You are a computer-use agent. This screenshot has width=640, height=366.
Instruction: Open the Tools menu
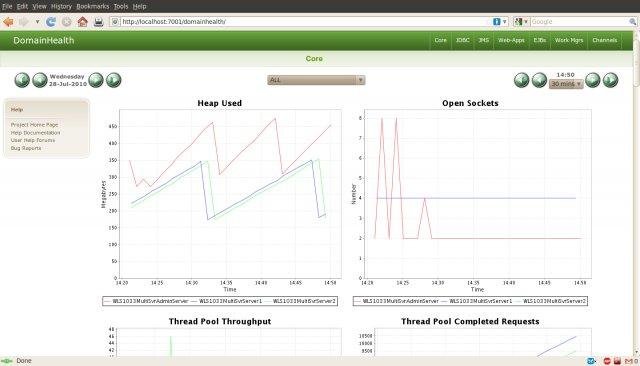(121, 6)
